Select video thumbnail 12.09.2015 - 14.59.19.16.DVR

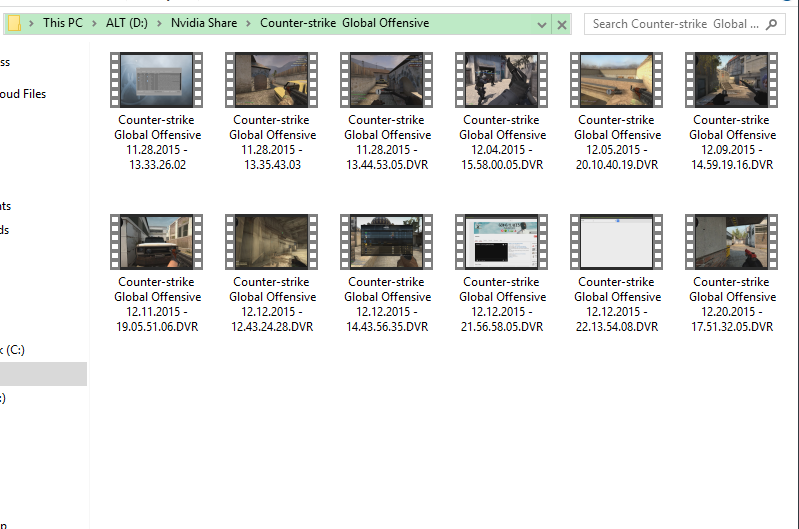pos(732,80)
